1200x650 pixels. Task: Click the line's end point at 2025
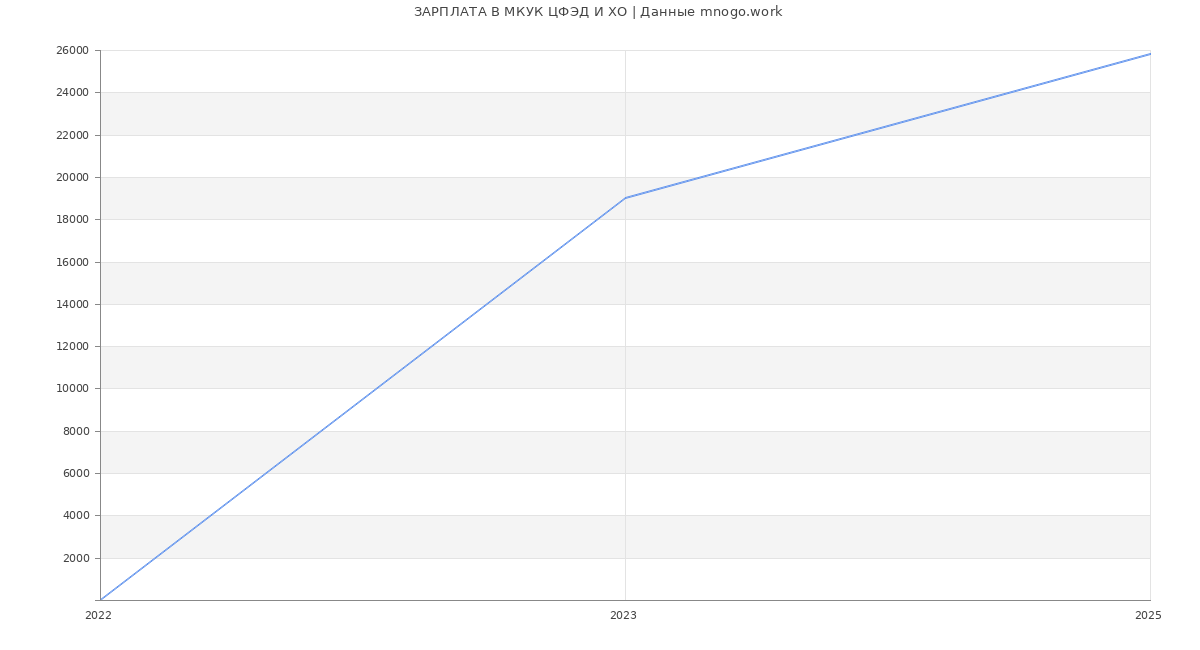coord(1150,54)
